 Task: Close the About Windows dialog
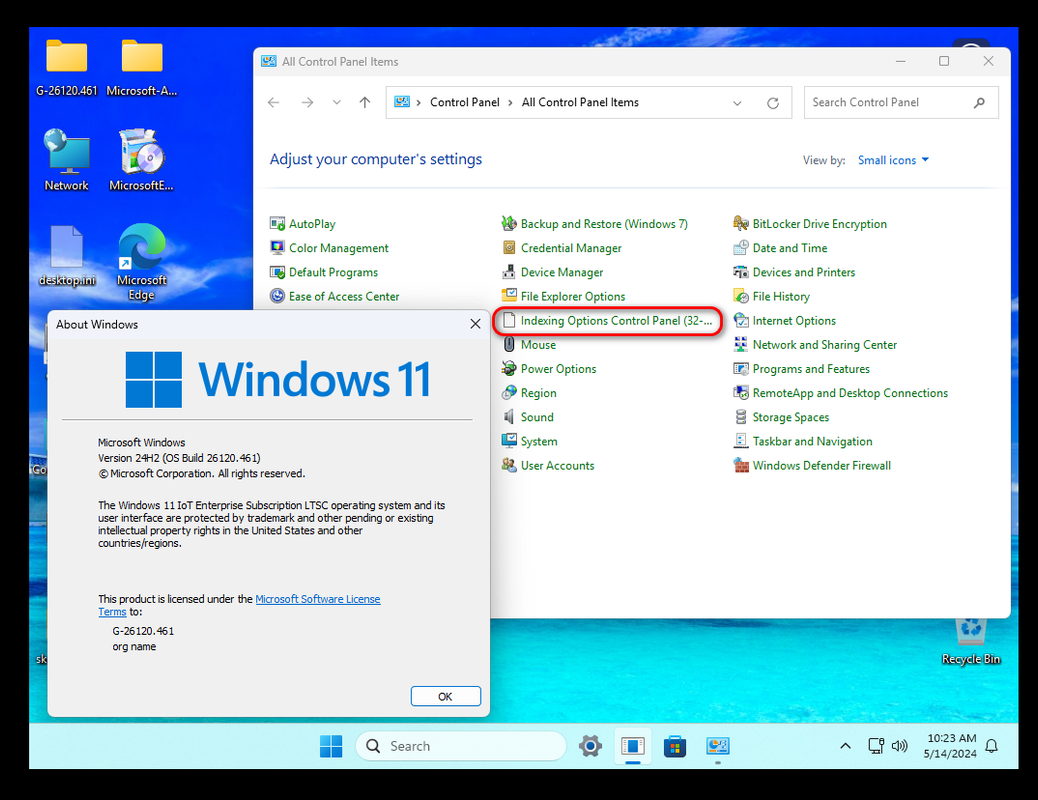click(475, 324)
